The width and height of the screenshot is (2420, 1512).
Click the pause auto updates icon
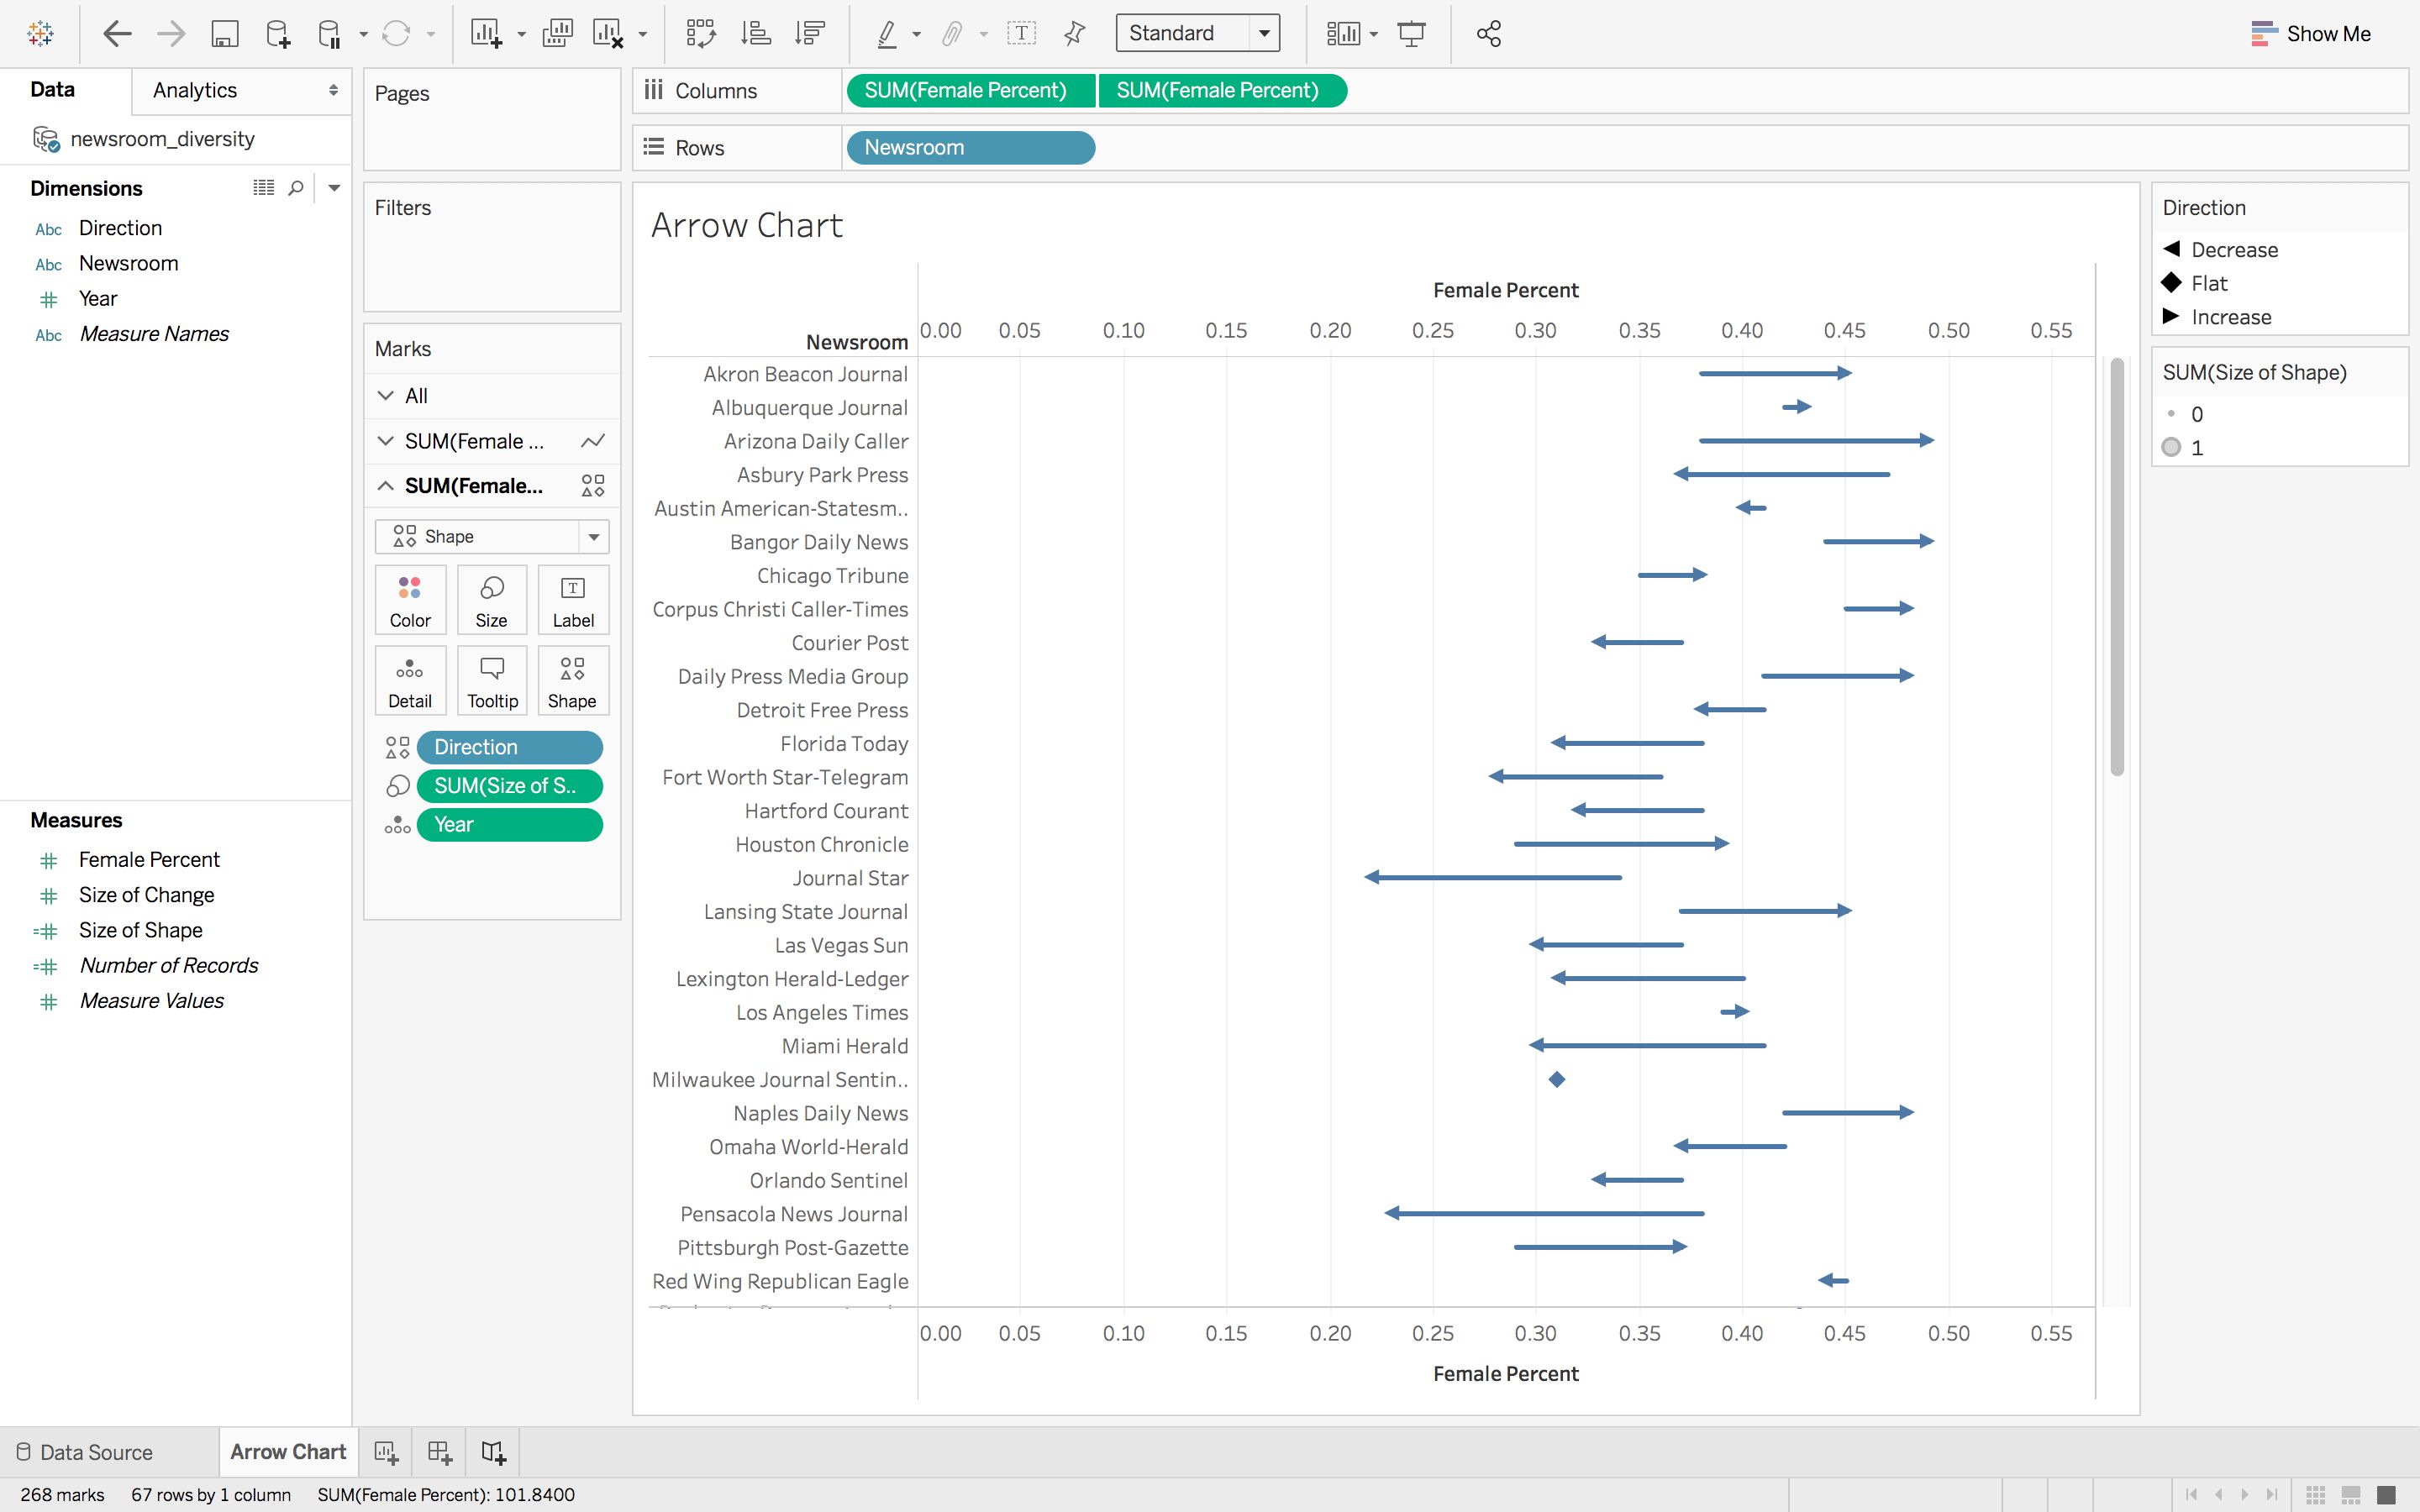tap(330, 34)
